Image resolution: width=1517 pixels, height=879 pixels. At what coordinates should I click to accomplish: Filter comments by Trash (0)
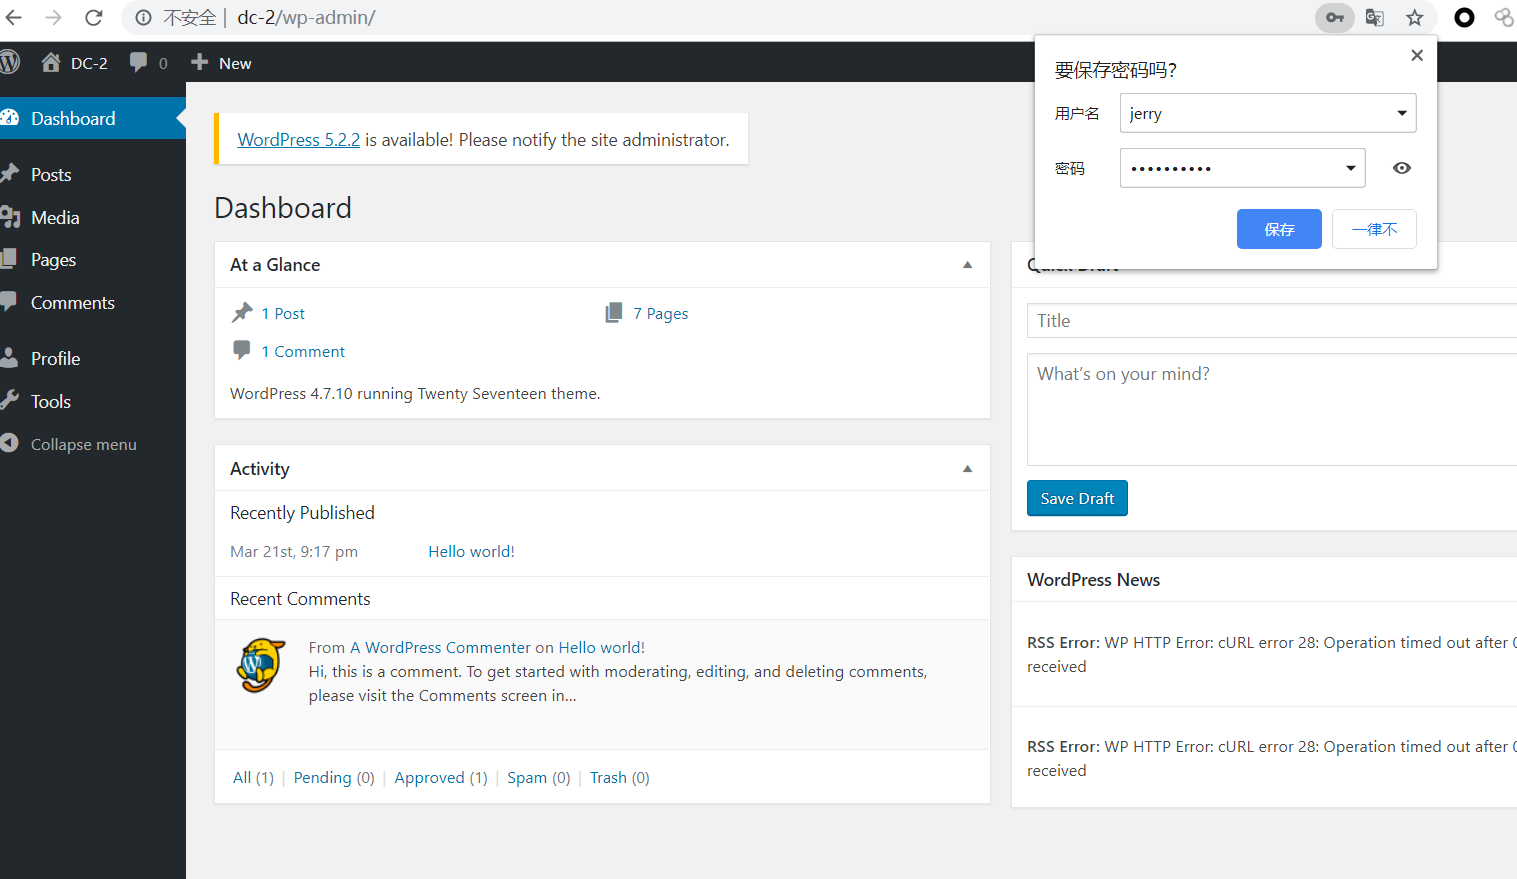[619, 777]
